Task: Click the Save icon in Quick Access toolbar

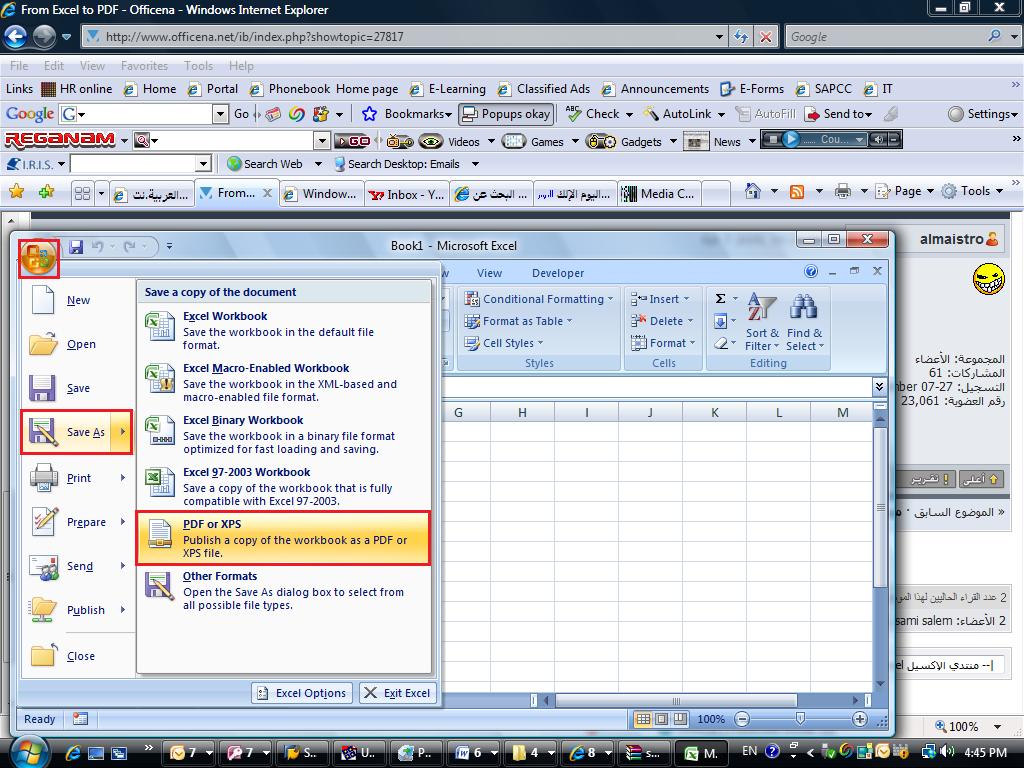Action: pyautogui.click(x=76, y=246)
